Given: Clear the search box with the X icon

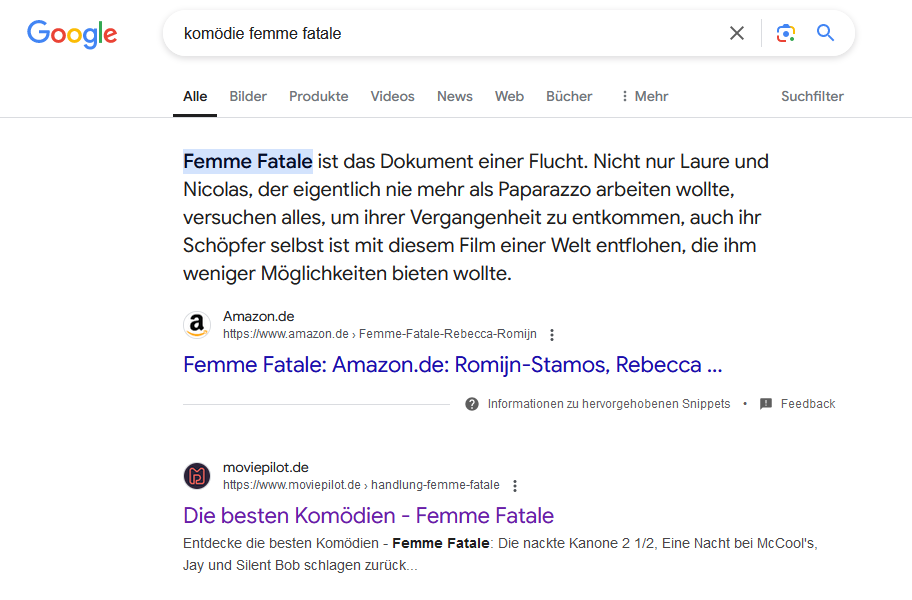Looking at the screenshot, I should [x=737, y=33].
